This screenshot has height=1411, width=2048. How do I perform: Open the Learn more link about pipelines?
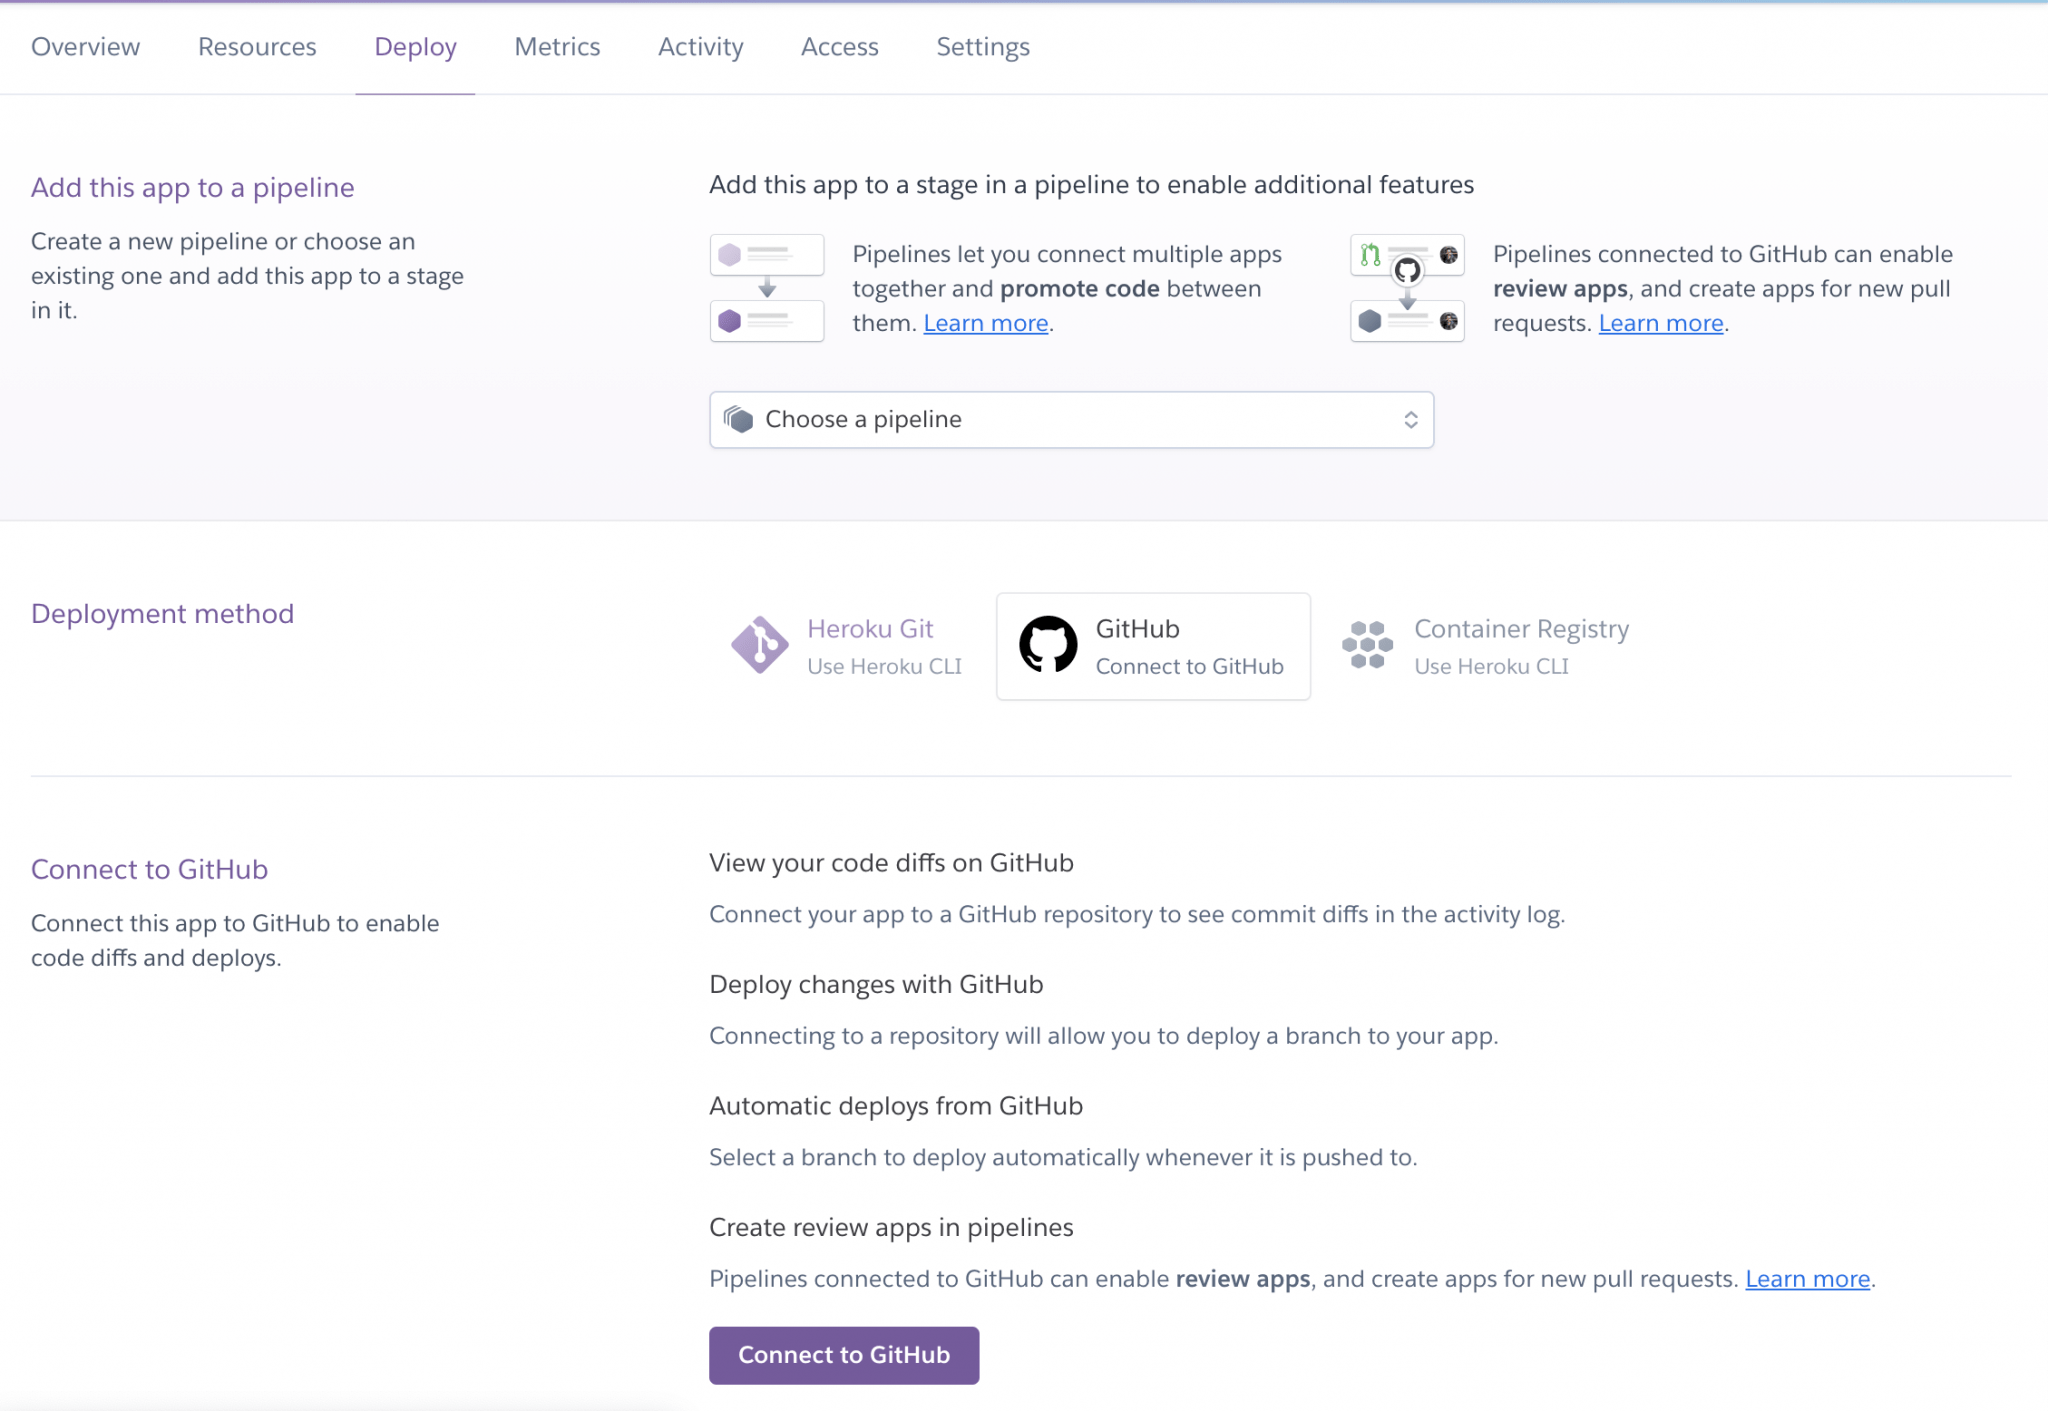pos(985,322)
